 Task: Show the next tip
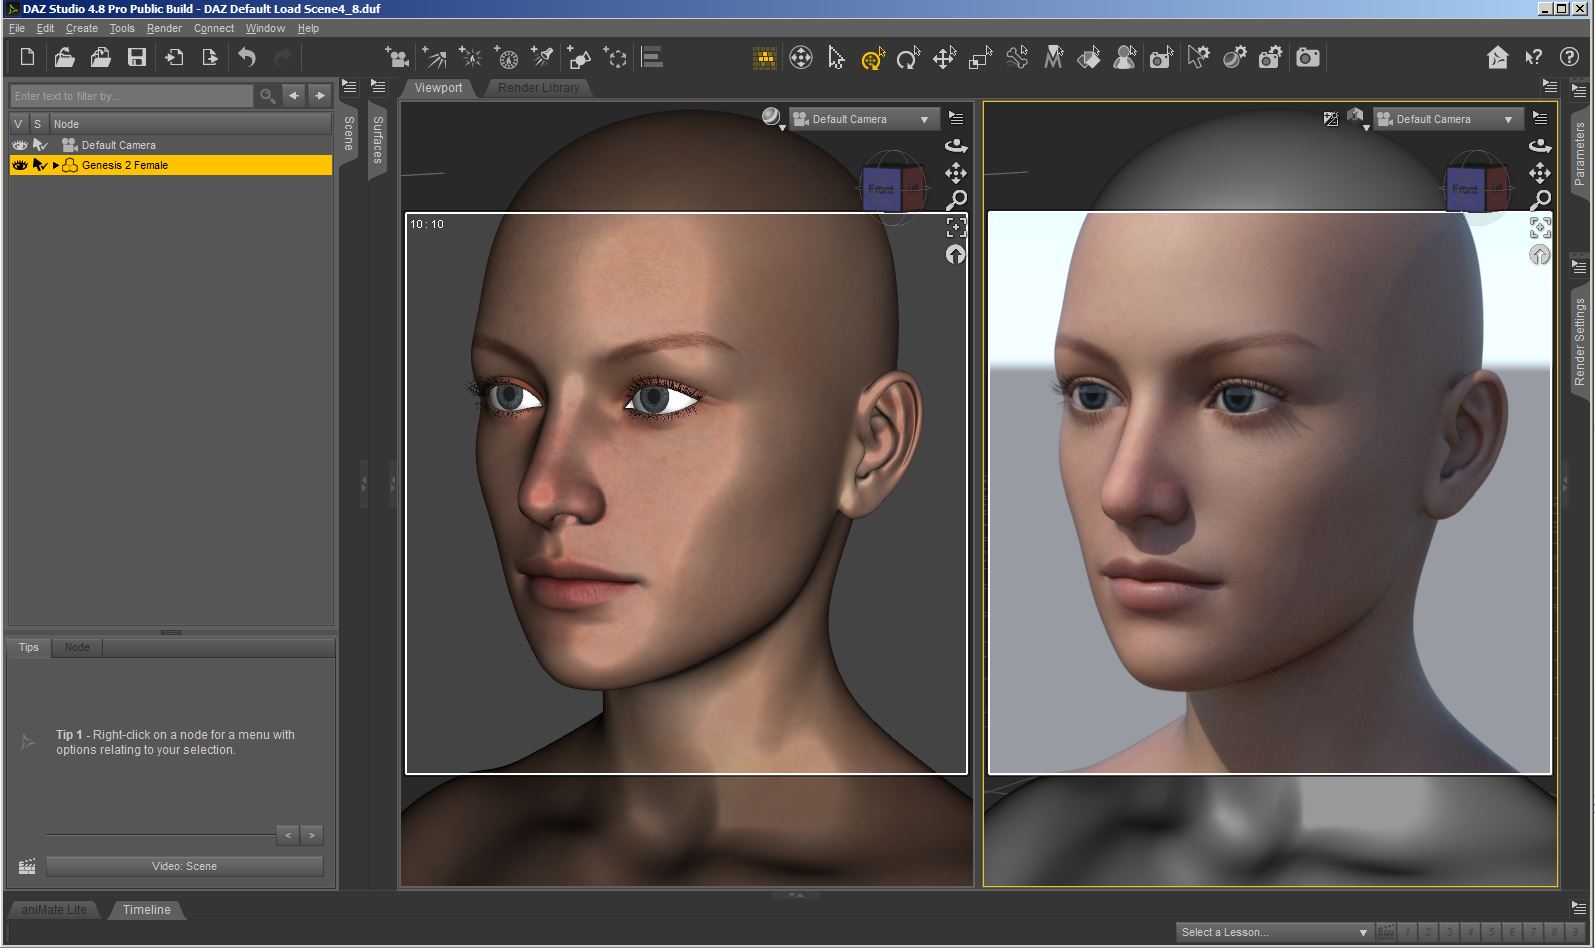[x=312, y=835]
